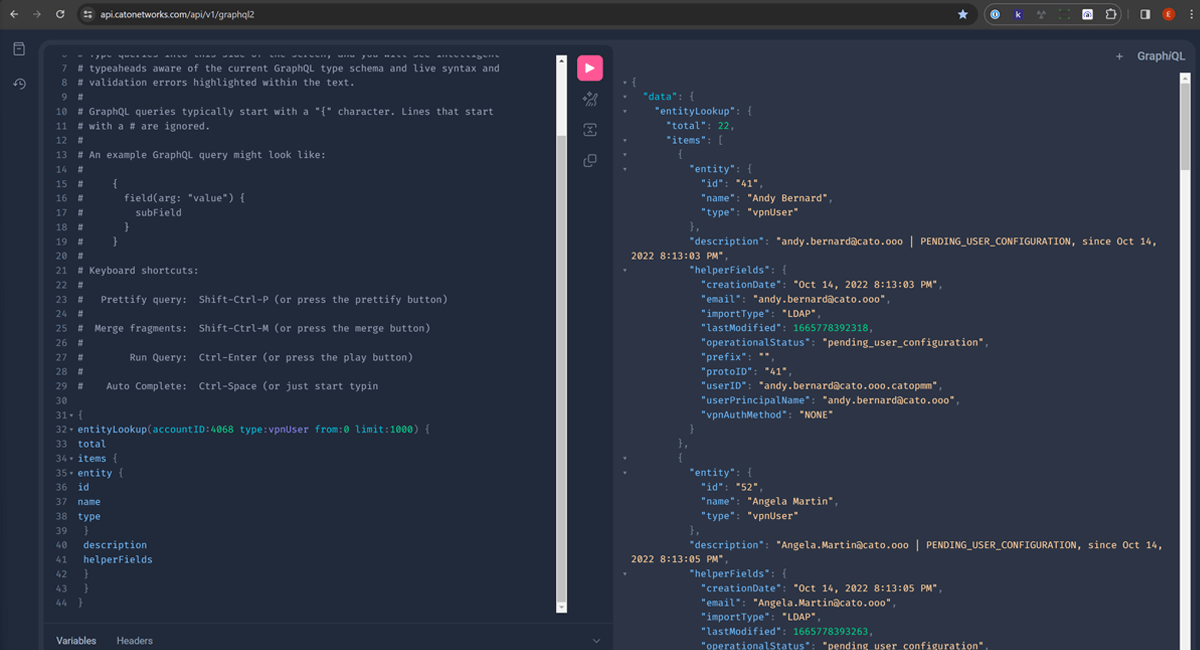The image size is (1200, 650).
Task: Click the 'total' field at line 33
Action: [x=92, y=444]
